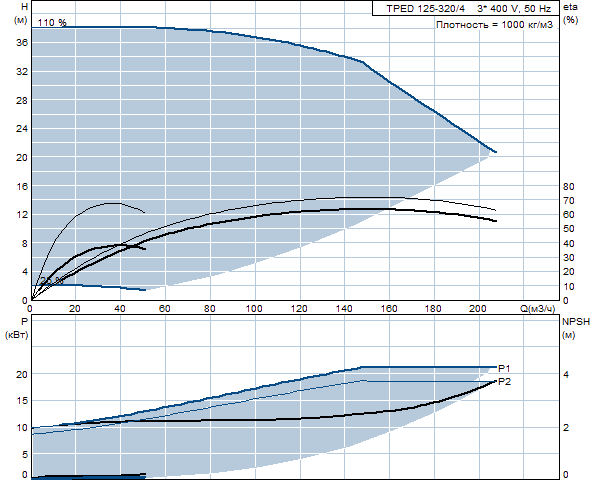This screenshot has width=592, height=480.
Task: Click flow axis value 80
Action: coord(210,309)
